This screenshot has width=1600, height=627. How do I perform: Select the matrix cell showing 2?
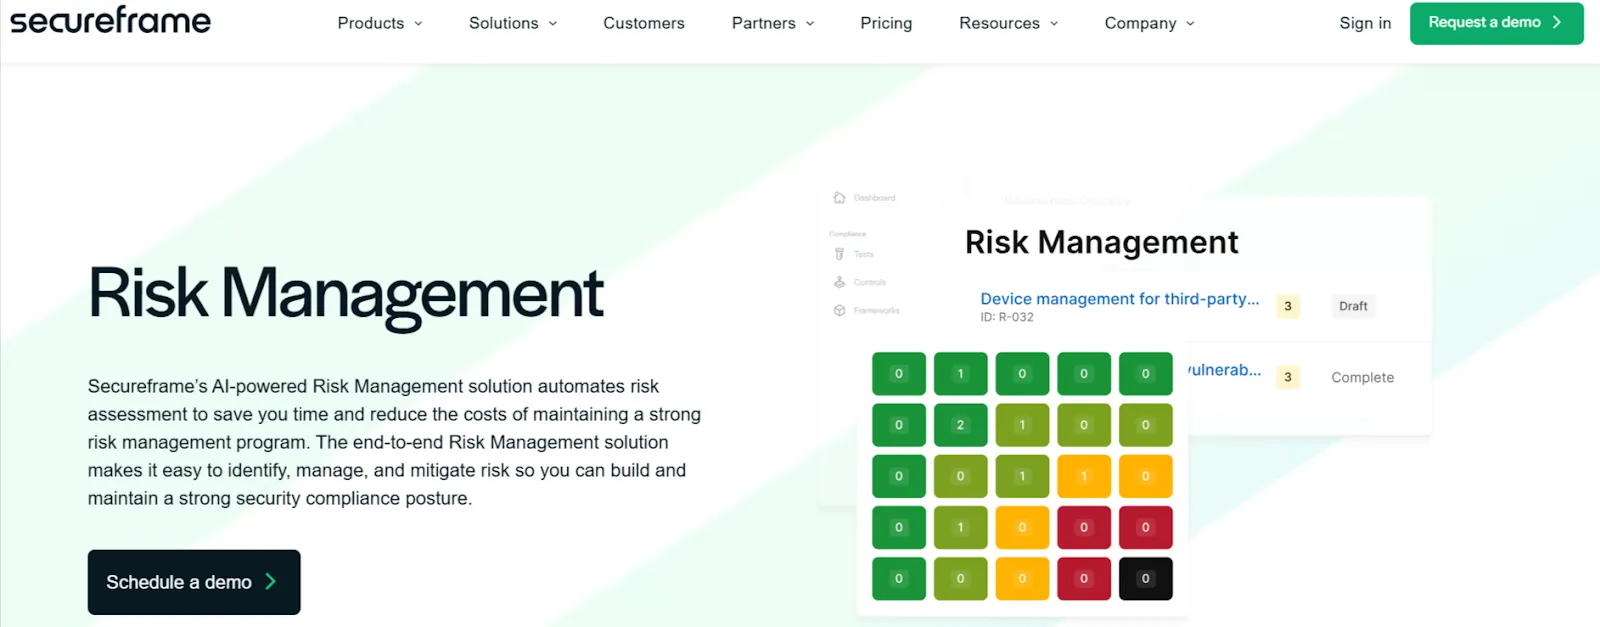[x=960, y=425]
